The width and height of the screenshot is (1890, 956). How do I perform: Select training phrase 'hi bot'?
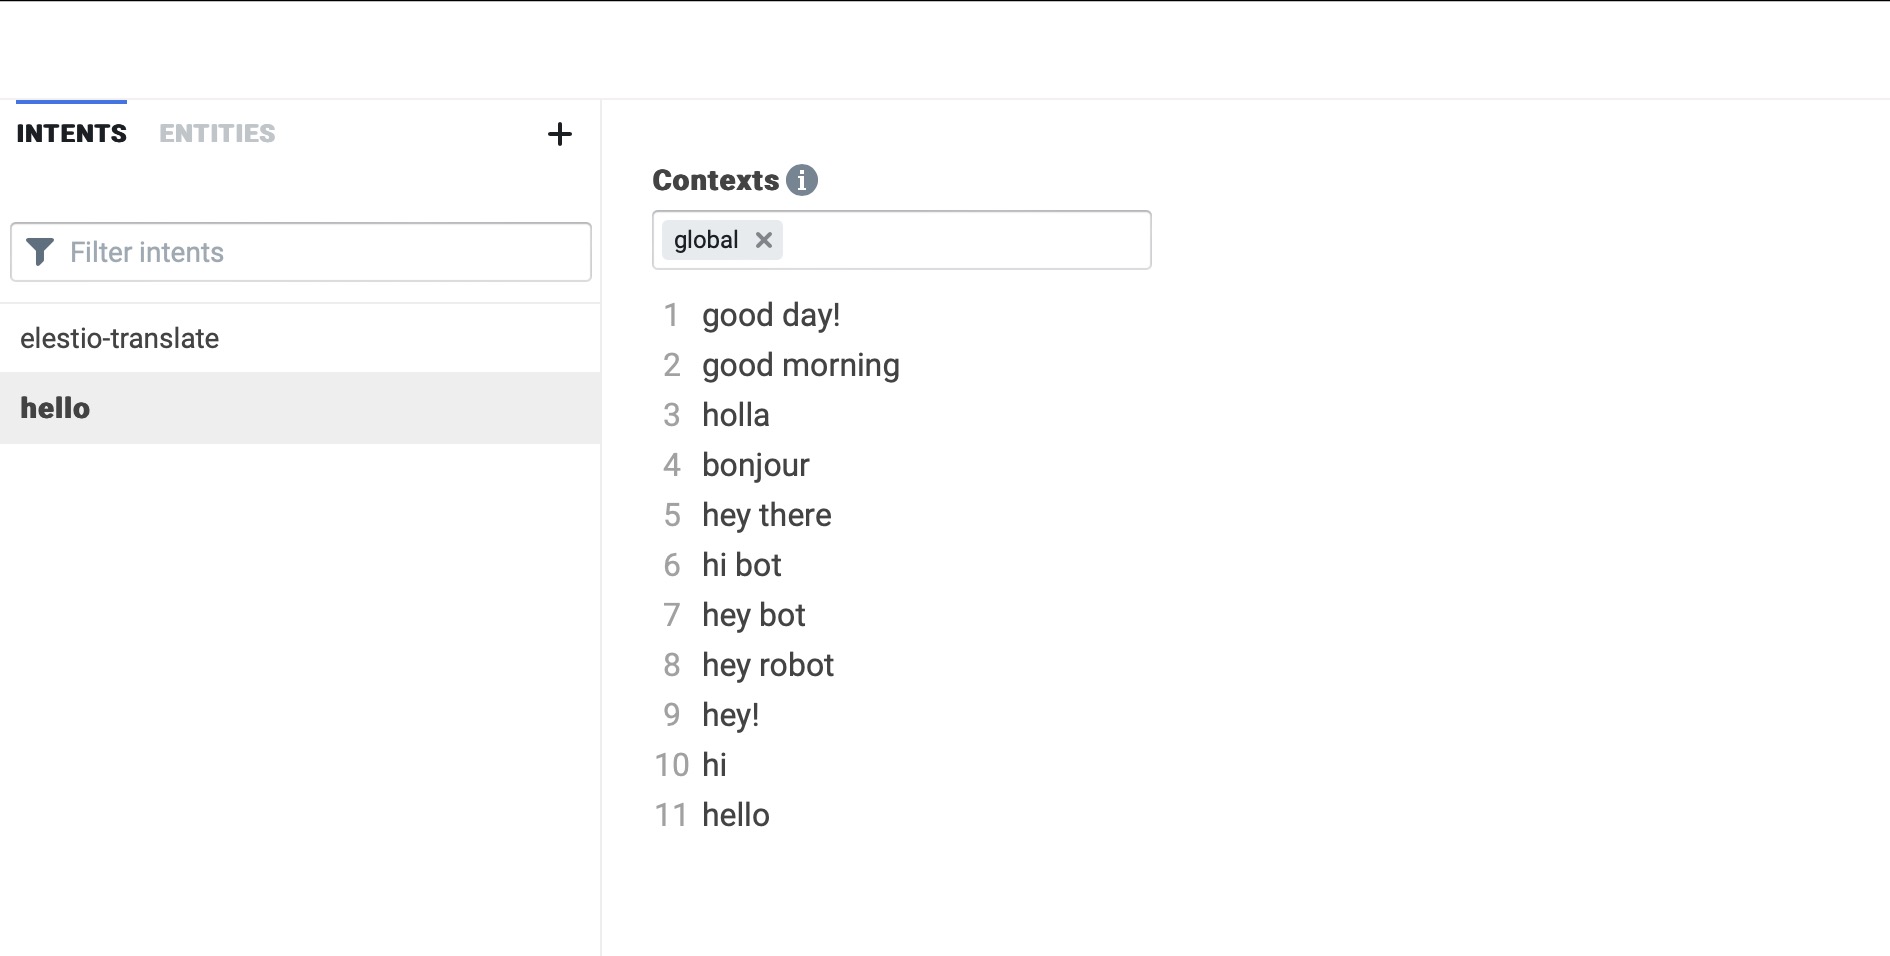click(x=740, y=564)
